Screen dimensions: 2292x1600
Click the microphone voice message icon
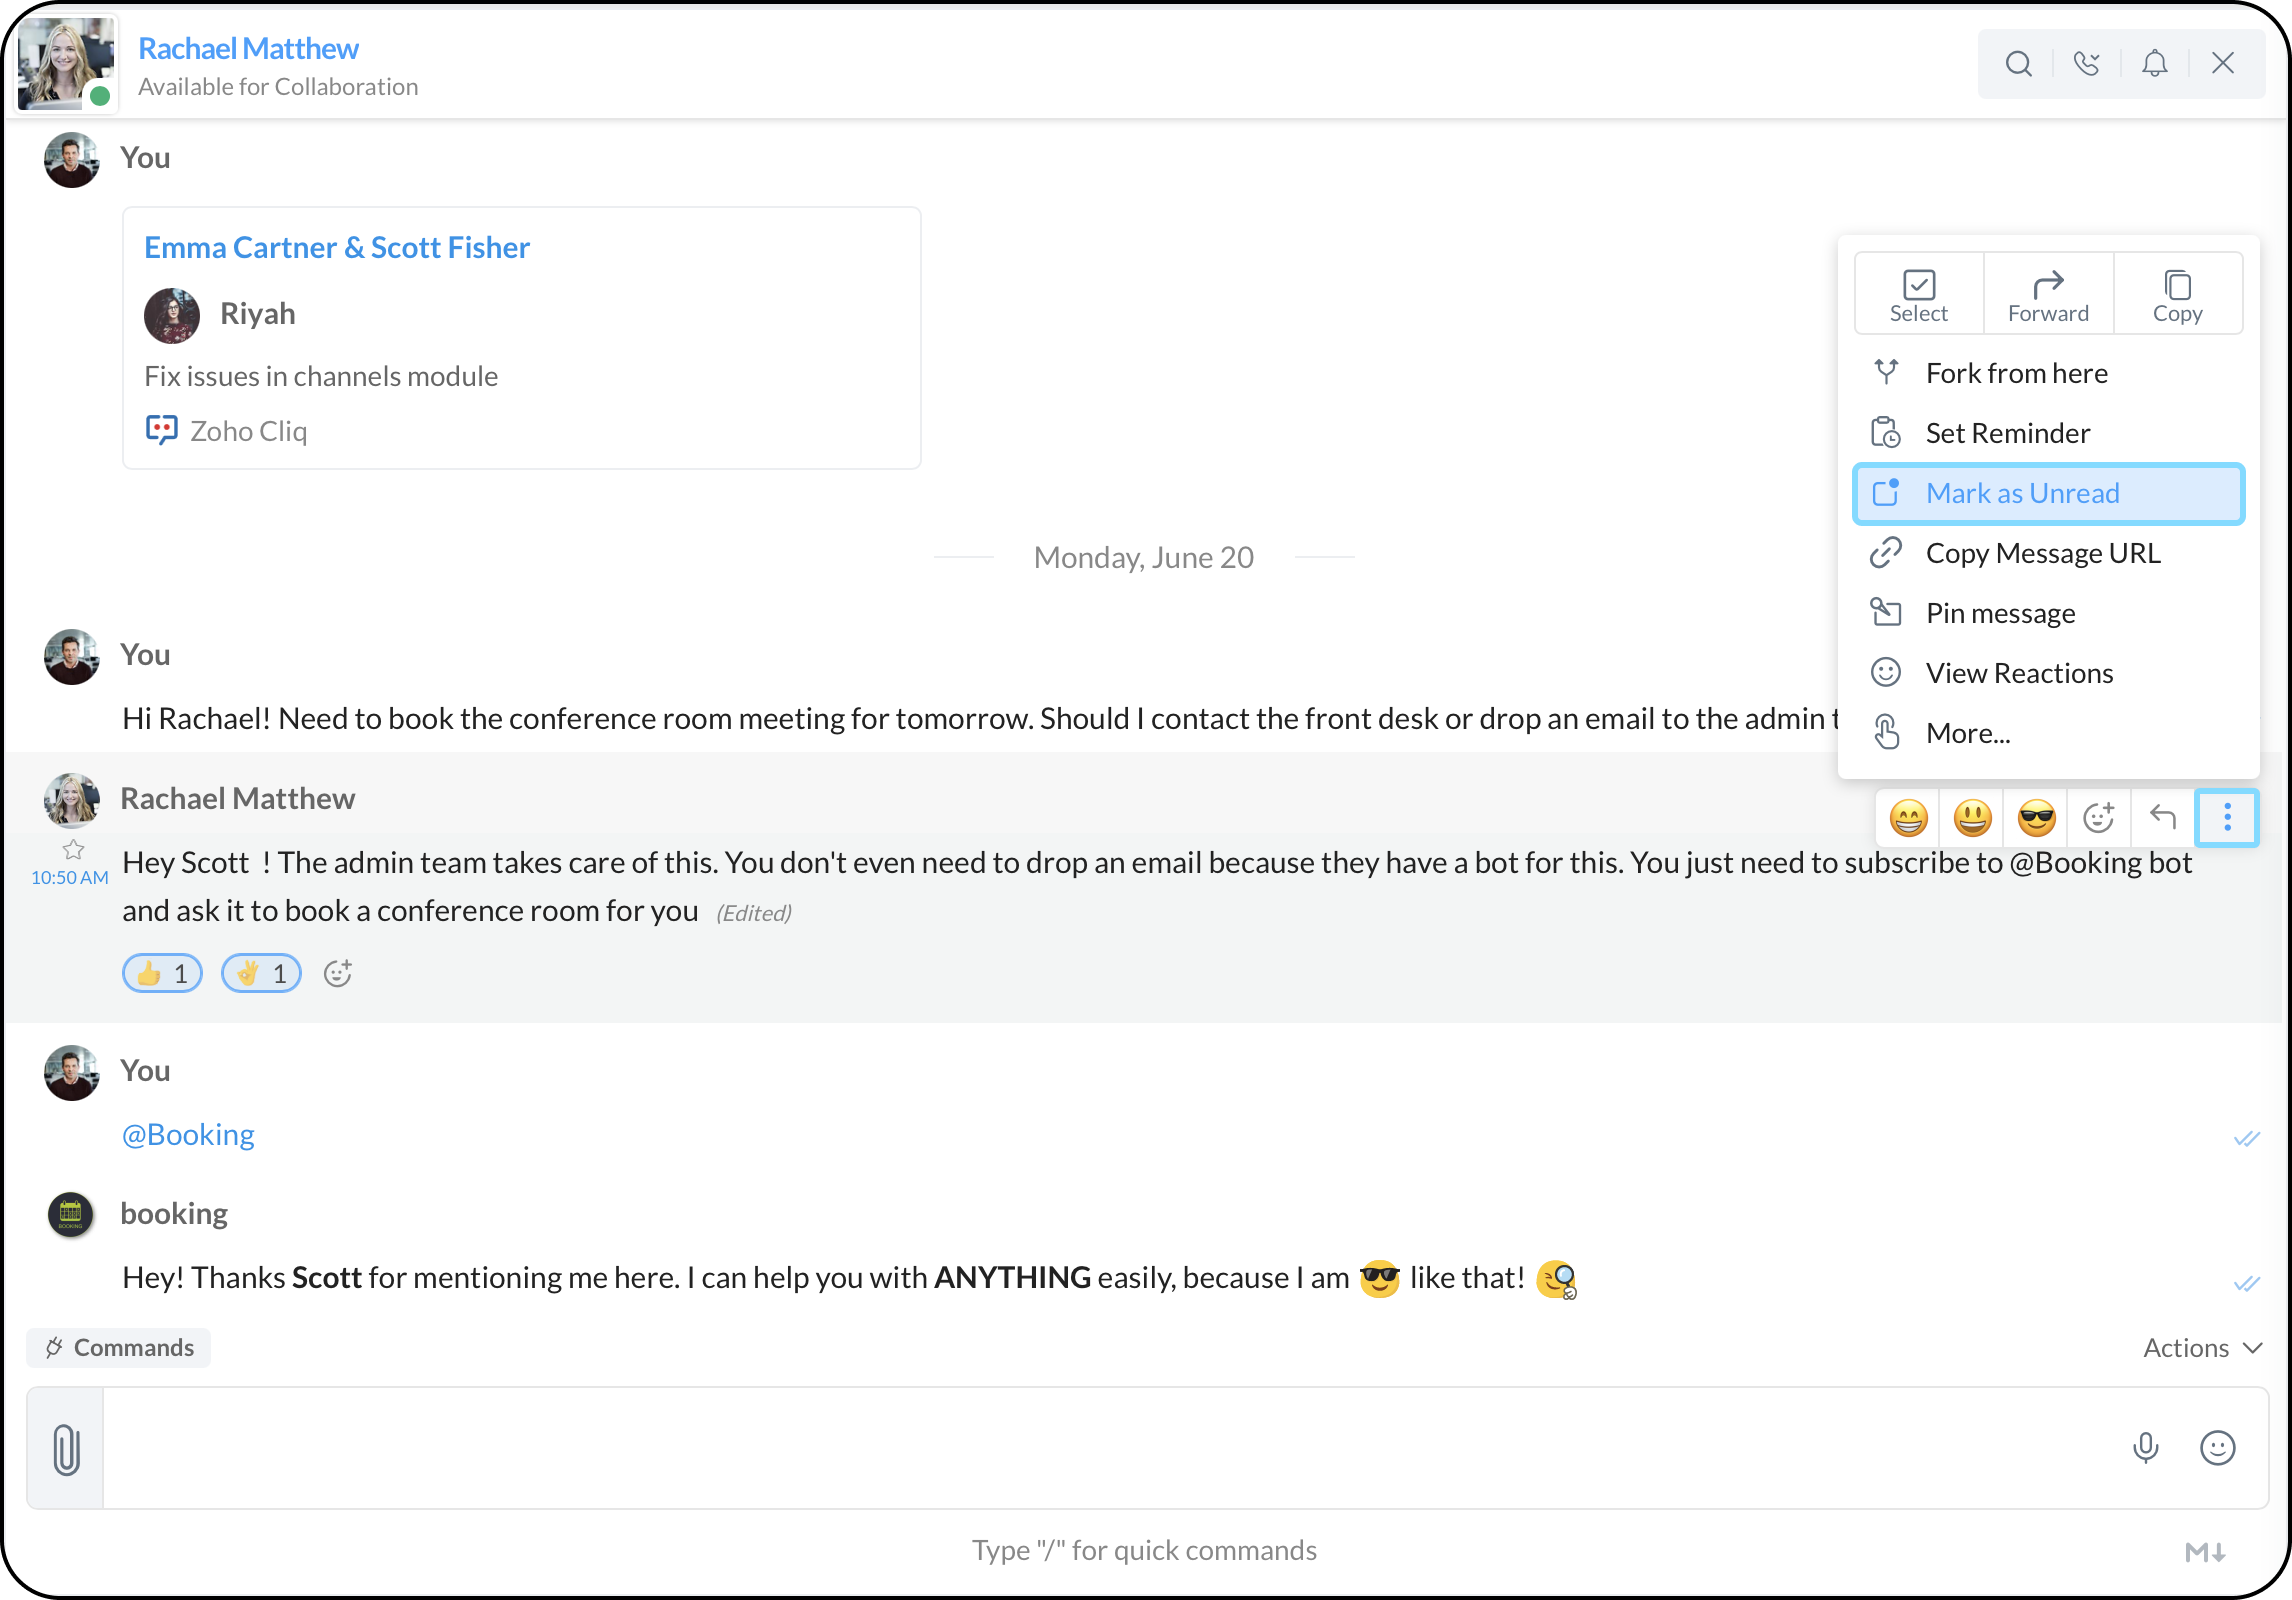[x=2145, y=1447]
